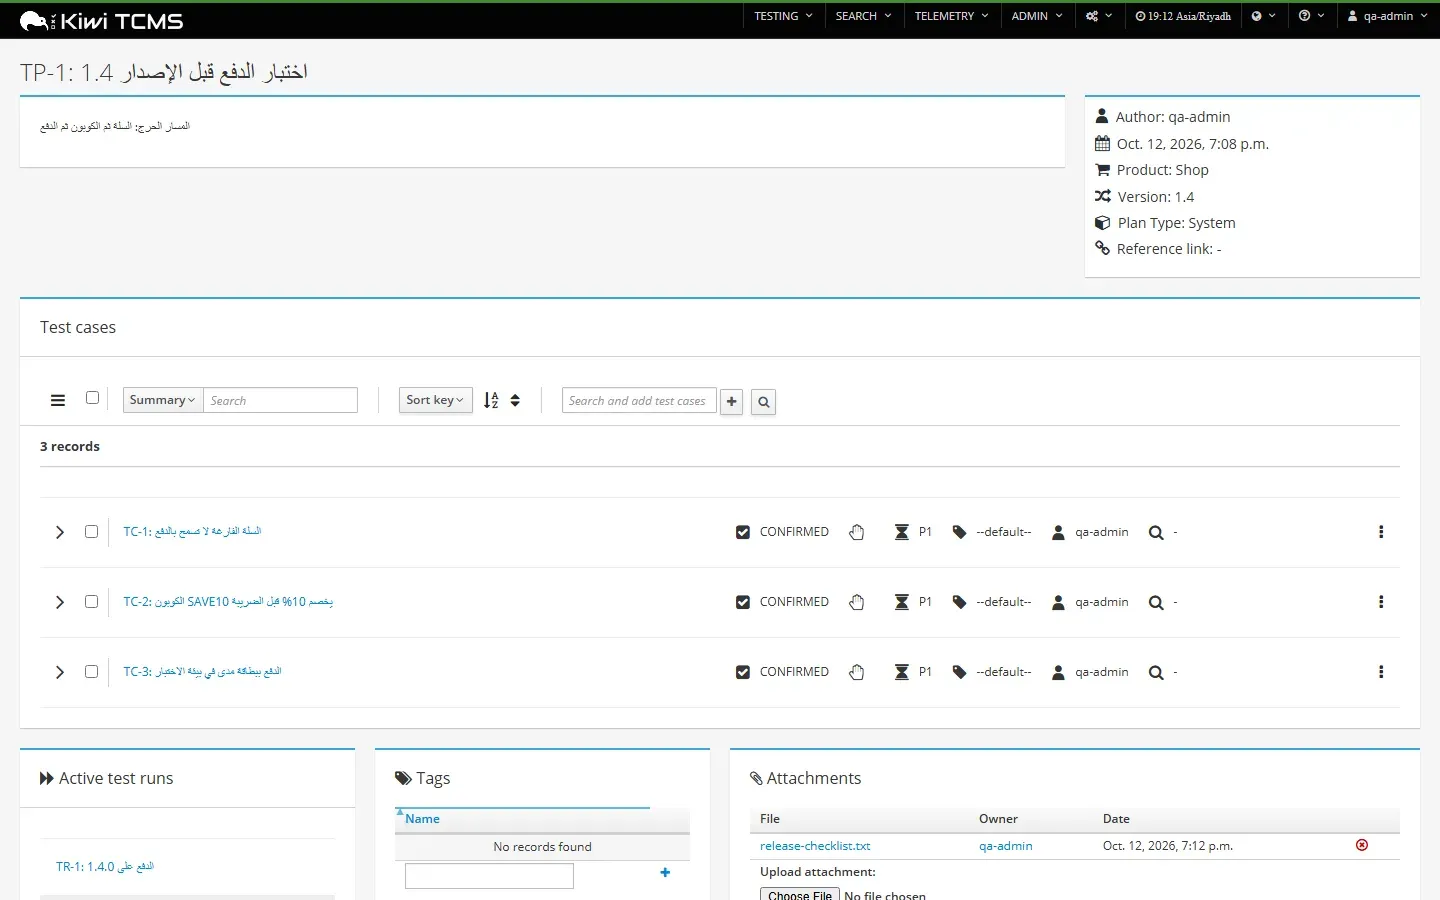Open the three-dot menu for TC-3

click(x=1381, y=672)
